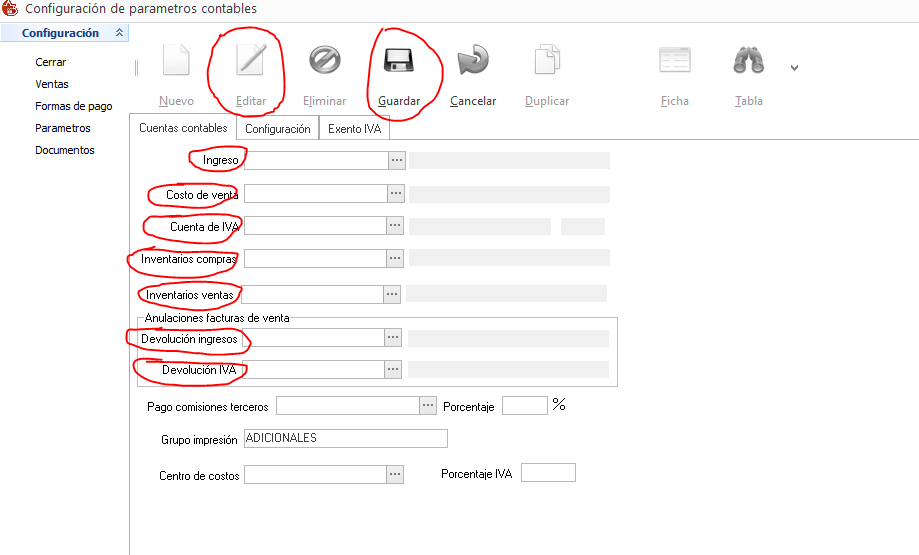Open the Centro de costos lookup button
Image resolution: width=919 pixels, height=555 pixels.
tap(396, 474)
